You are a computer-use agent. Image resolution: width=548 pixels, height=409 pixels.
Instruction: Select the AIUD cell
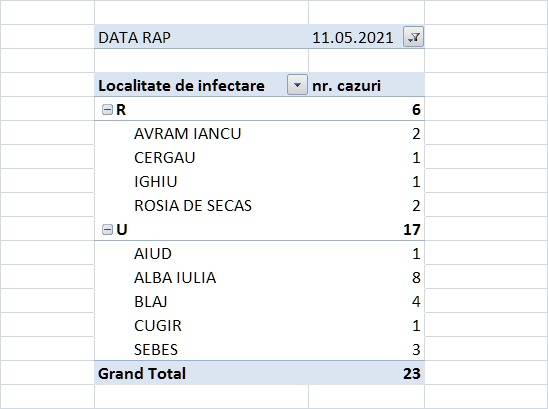[x=202, y=253]
